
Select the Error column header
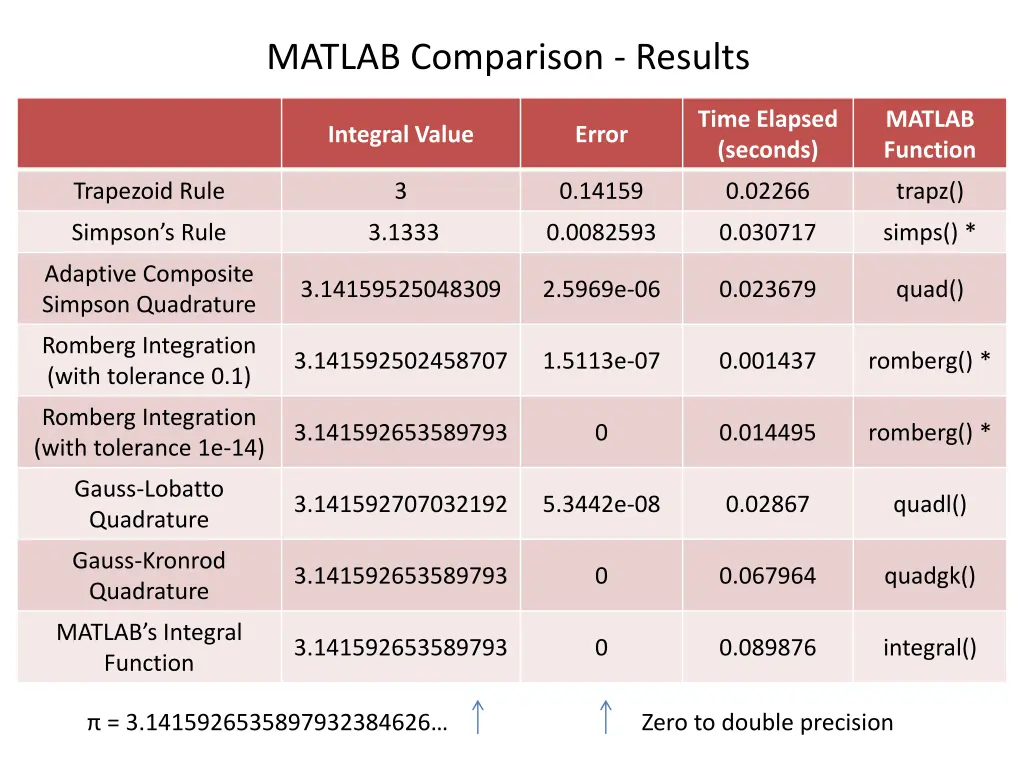[x=601, y=134]
